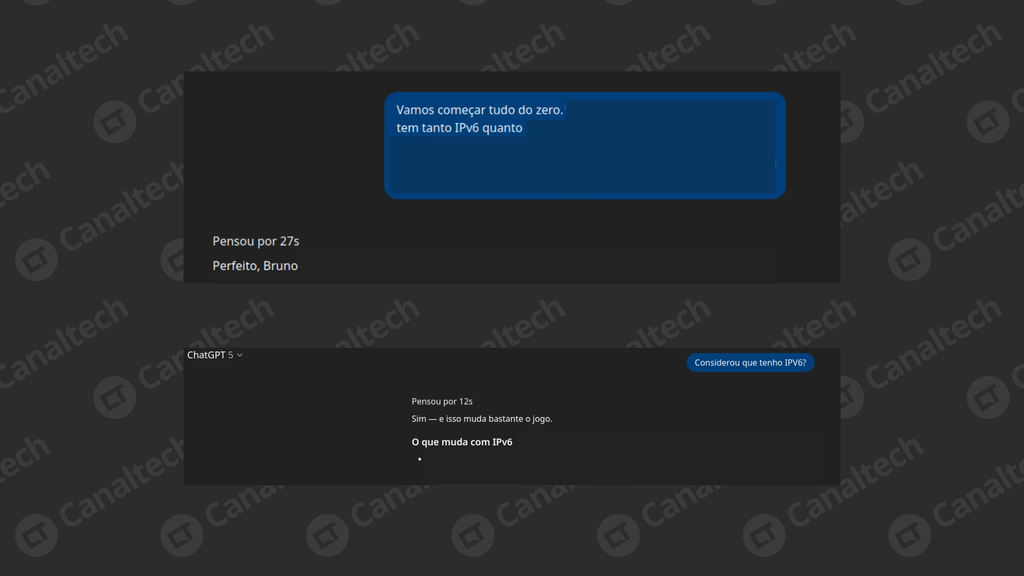The width and height of the screenshot is (1024, 576).
Task: Click the 'Pensou por 12s' thinking label
Action: tap(441, 401)
